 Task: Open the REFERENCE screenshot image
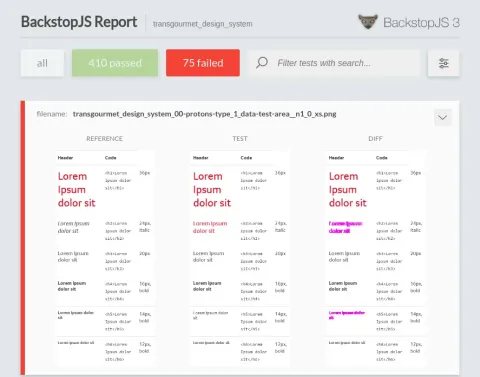pos(105,258)
